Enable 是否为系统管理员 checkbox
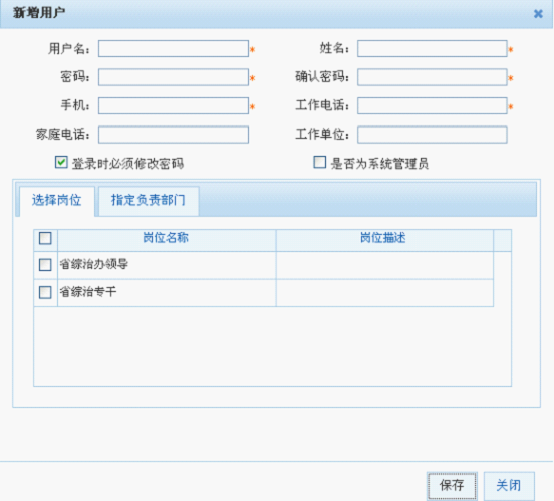The image size is (554, 501). [x=319, y=163]
